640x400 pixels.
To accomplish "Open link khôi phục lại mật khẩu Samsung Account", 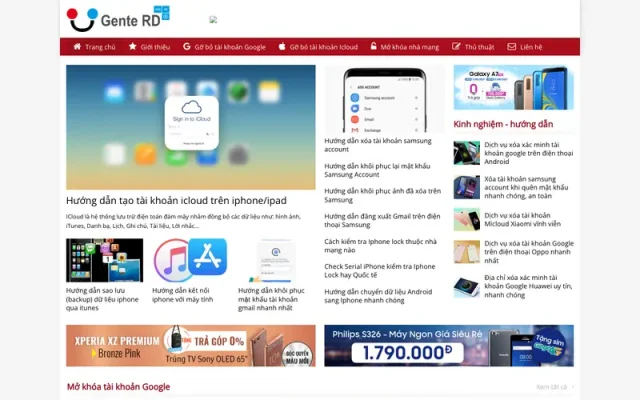I will 378,170.
